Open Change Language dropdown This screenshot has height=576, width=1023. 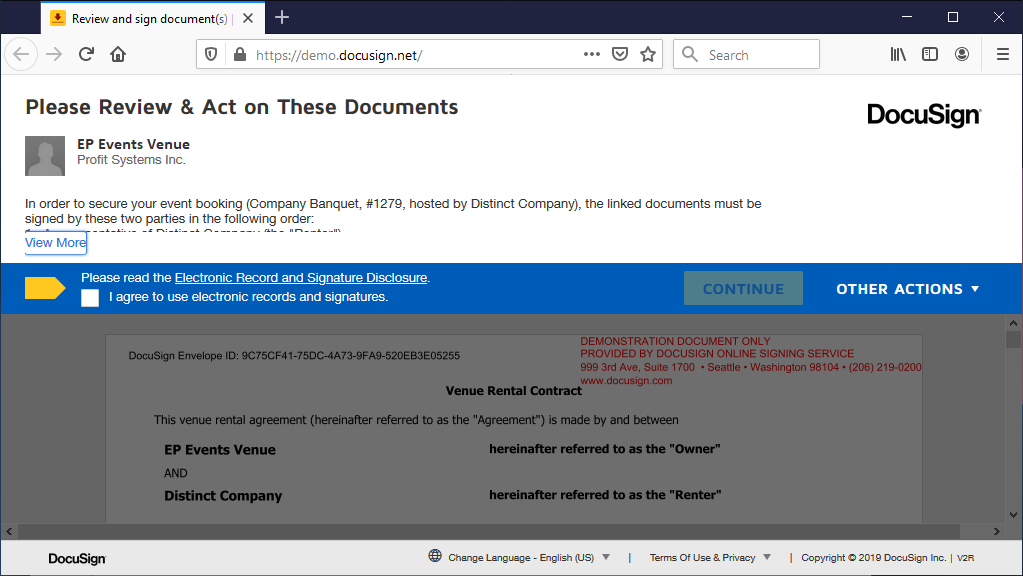(529, 558)
